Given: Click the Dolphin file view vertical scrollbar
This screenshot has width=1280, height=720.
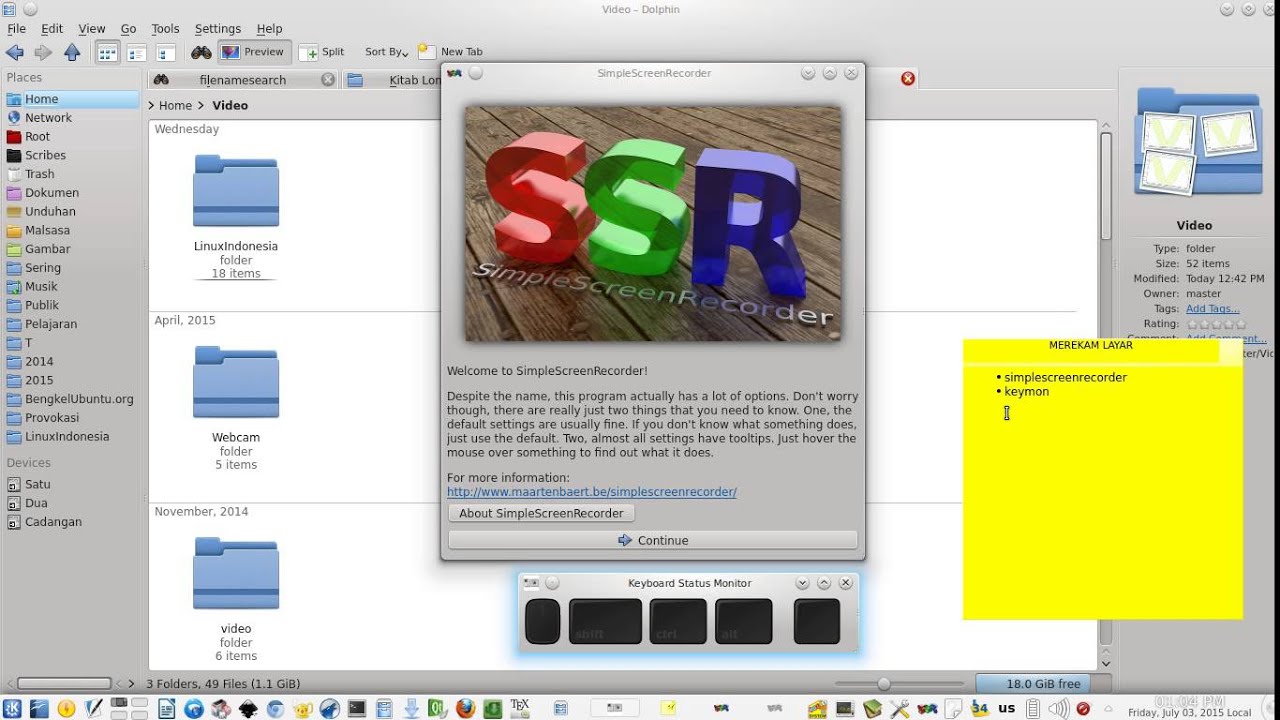Looking at the screenshot, I should (1106, 395).
